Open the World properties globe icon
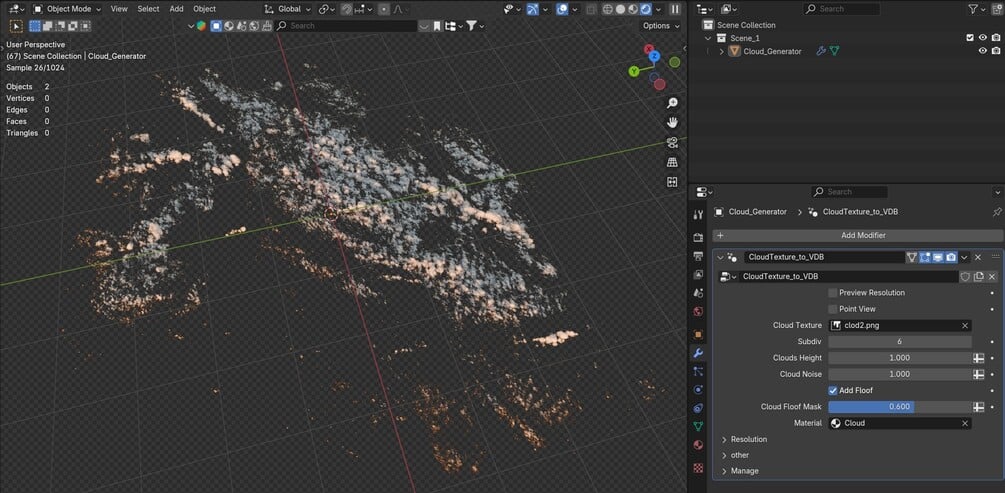The width and height of the screenshot is (1005, 493). pos(699,312)
